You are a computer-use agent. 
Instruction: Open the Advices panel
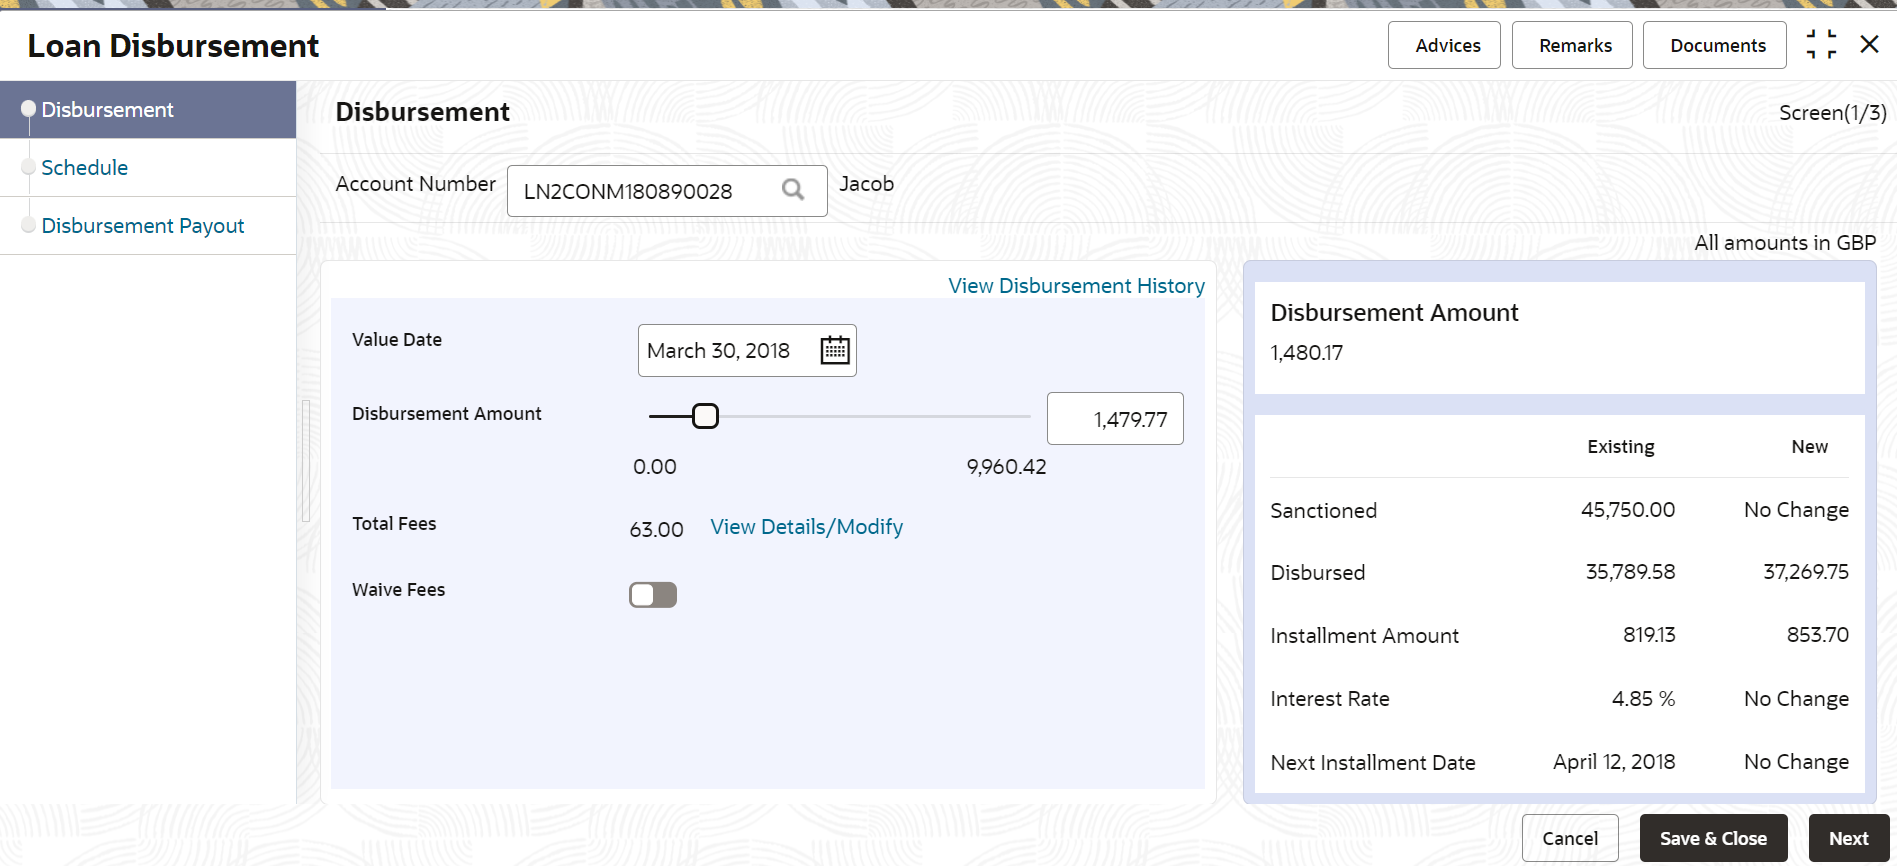[x=1444, y=45]
